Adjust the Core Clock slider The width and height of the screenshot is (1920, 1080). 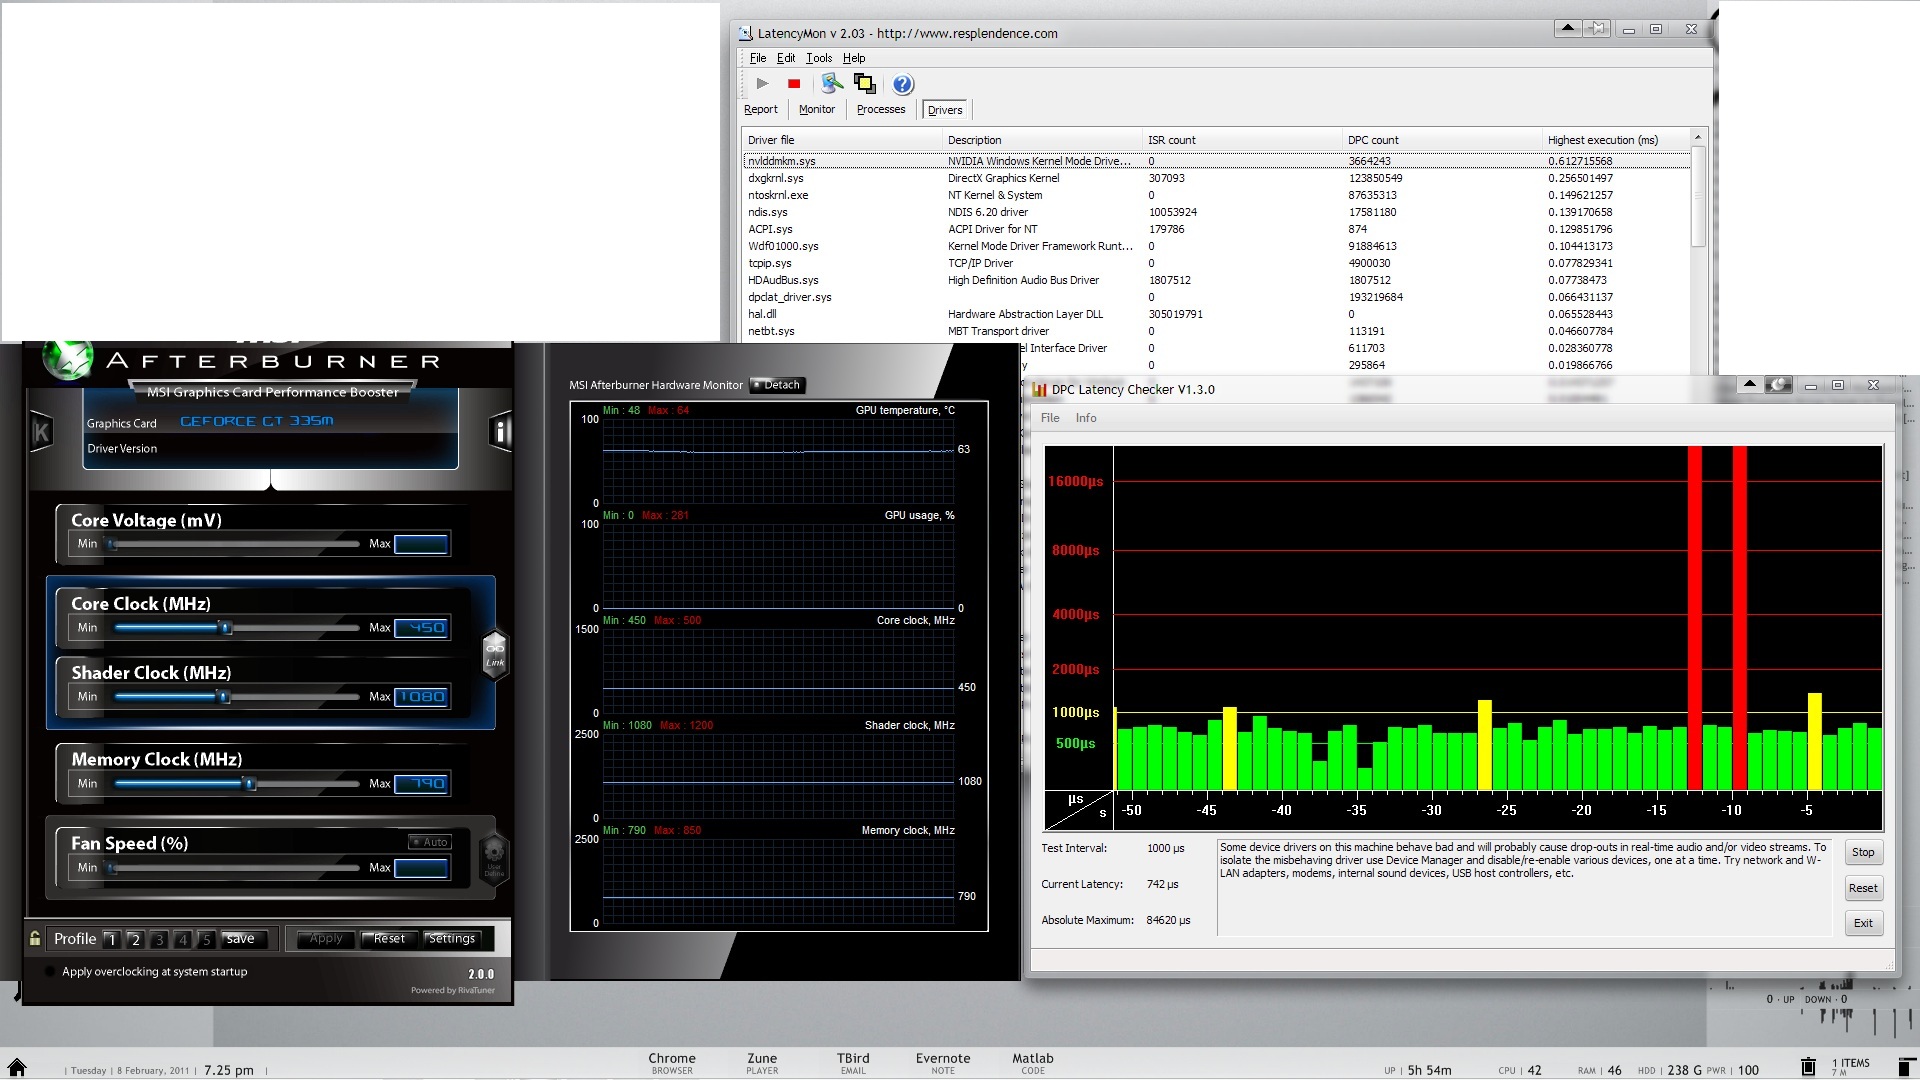pyautogui.click(x=227, y=628)
